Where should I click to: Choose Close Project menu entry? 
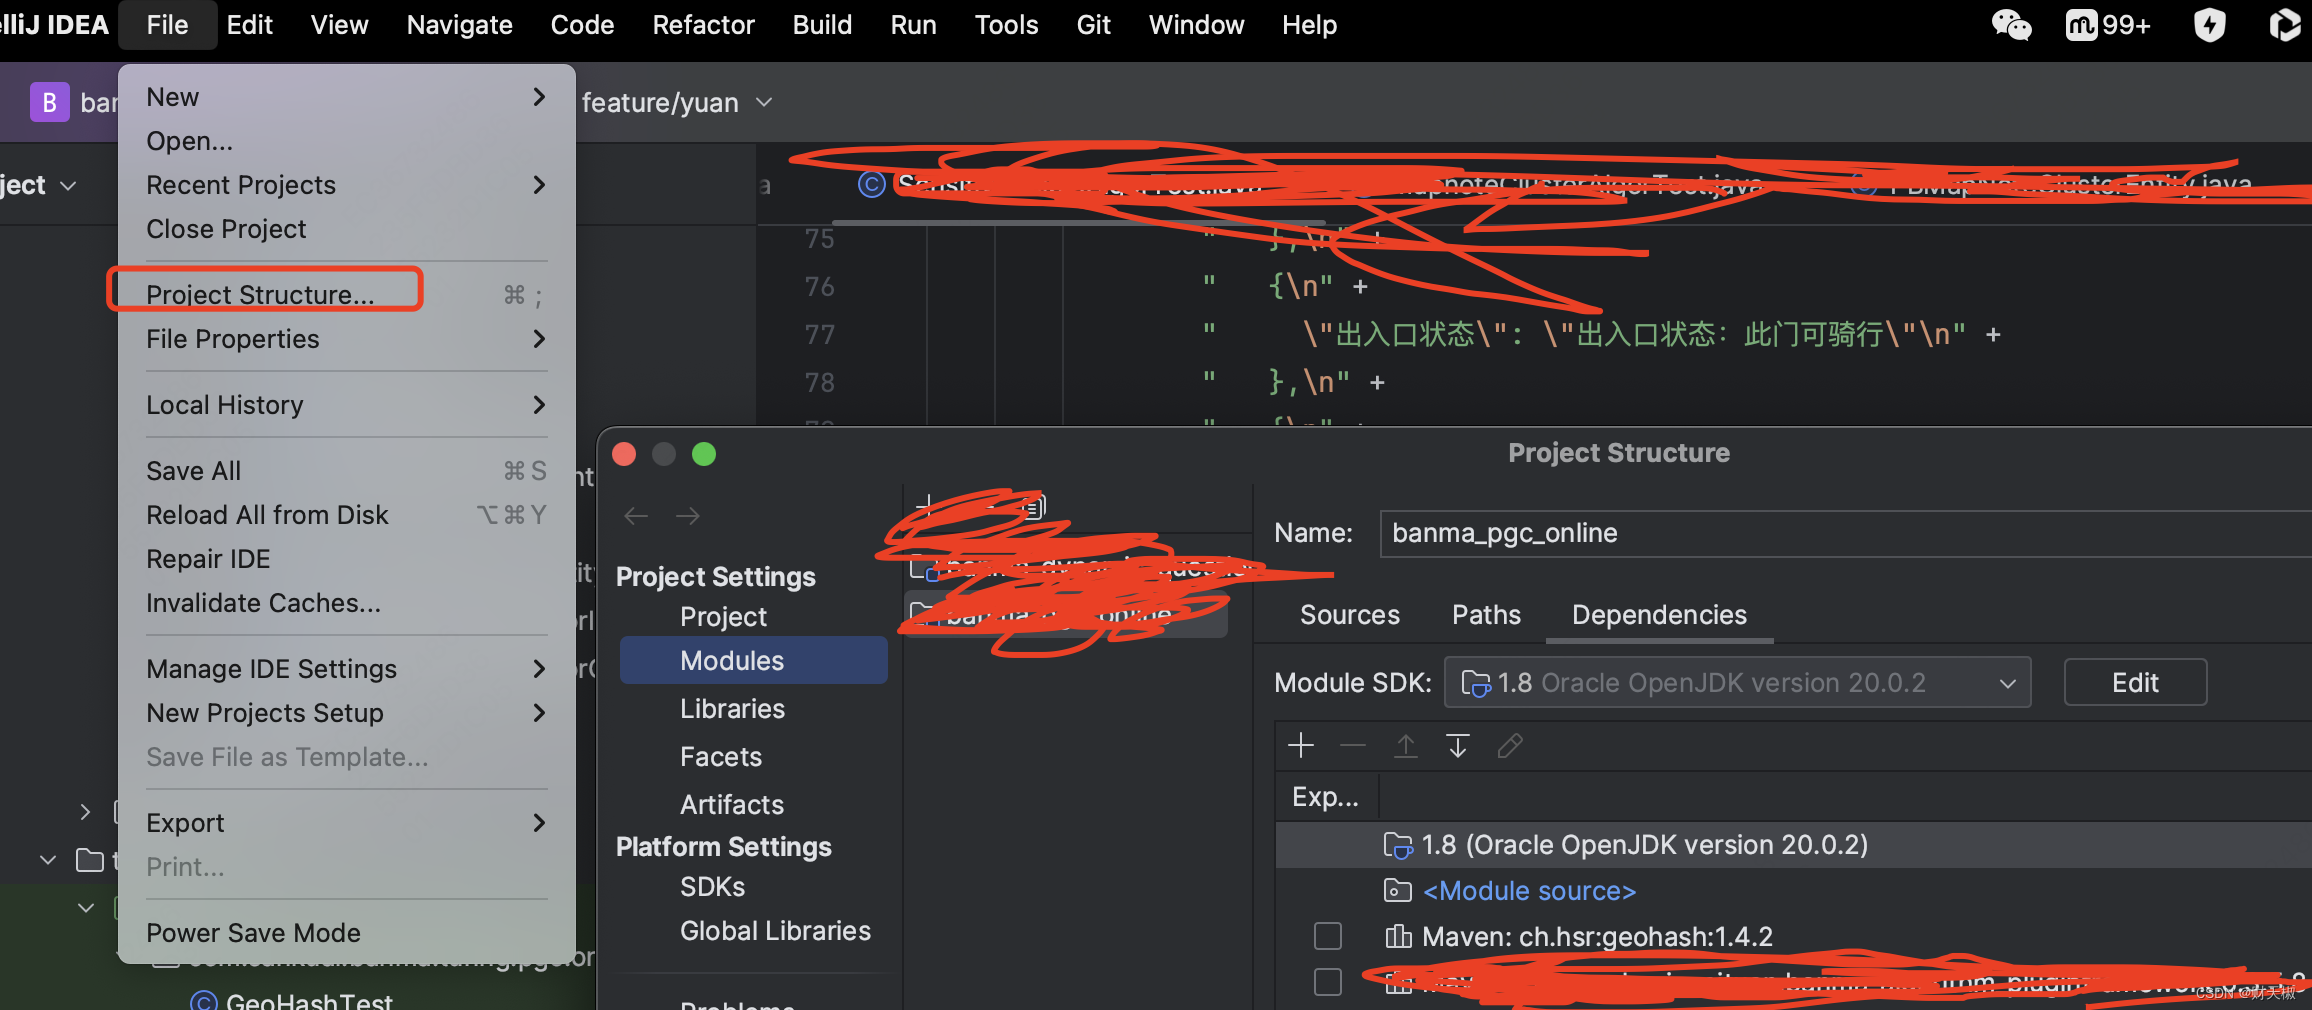[346, 229]
